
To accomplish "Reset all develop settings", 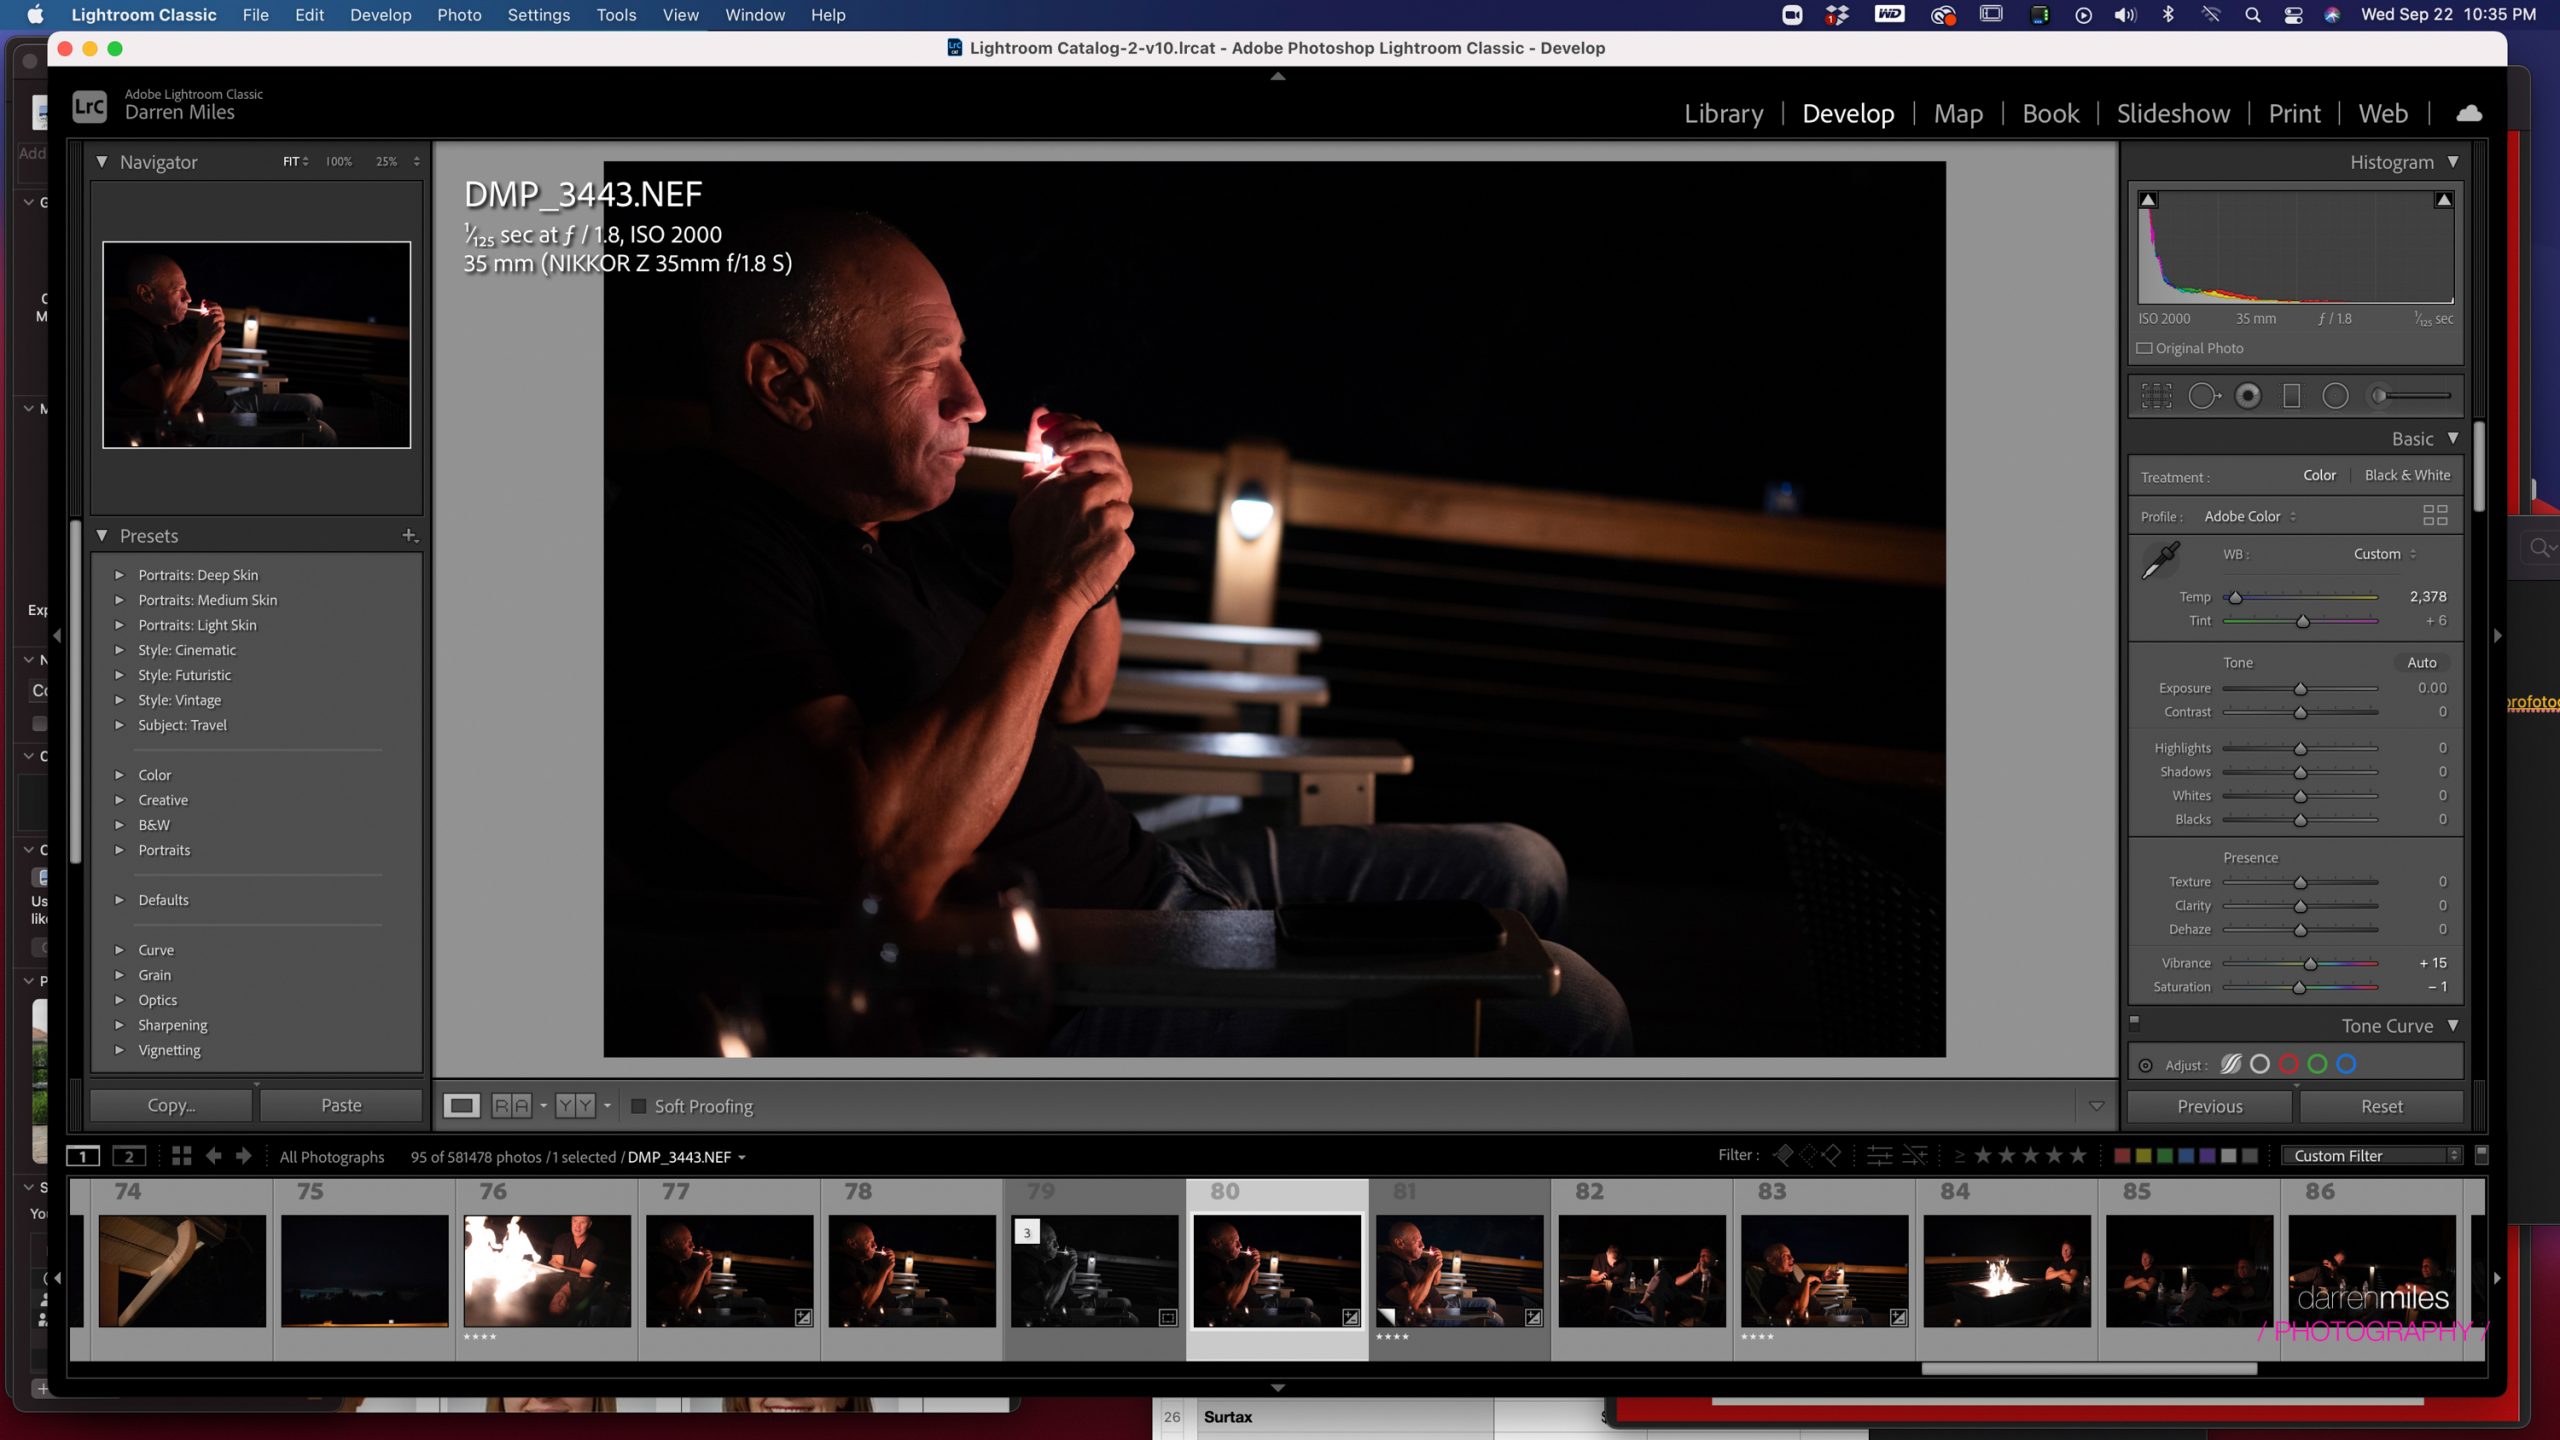I will pos(2381,1106).
